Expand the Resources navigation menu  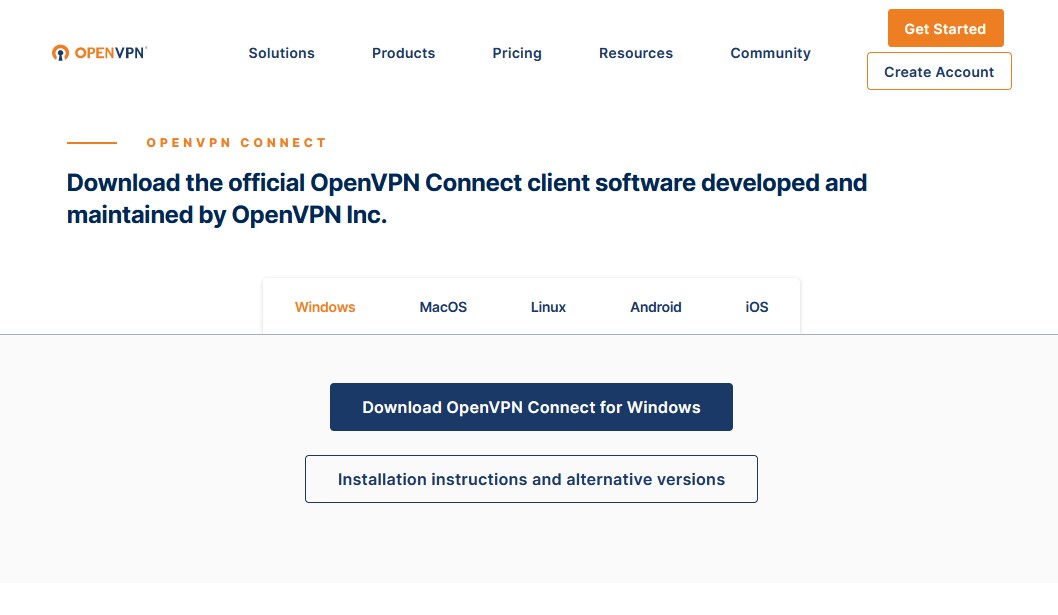coord(636,53)
